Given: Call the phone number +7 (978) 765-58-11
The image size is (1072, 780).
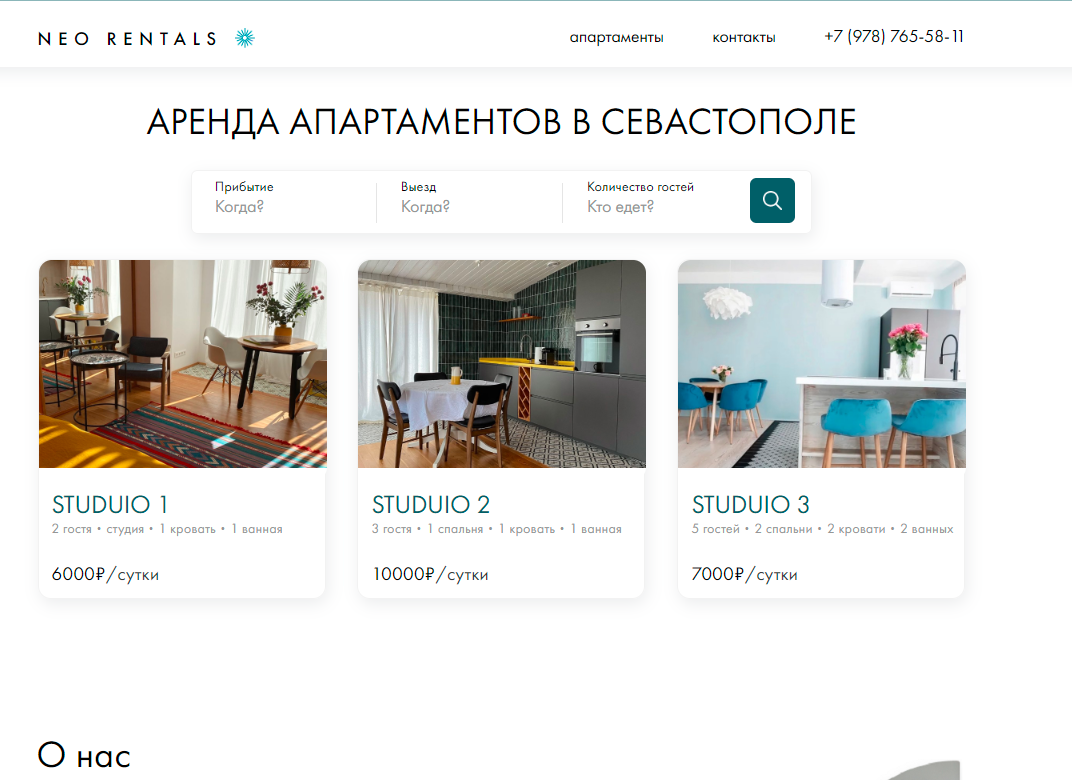Looking at the screenshot, I should (x=894, y=36).
